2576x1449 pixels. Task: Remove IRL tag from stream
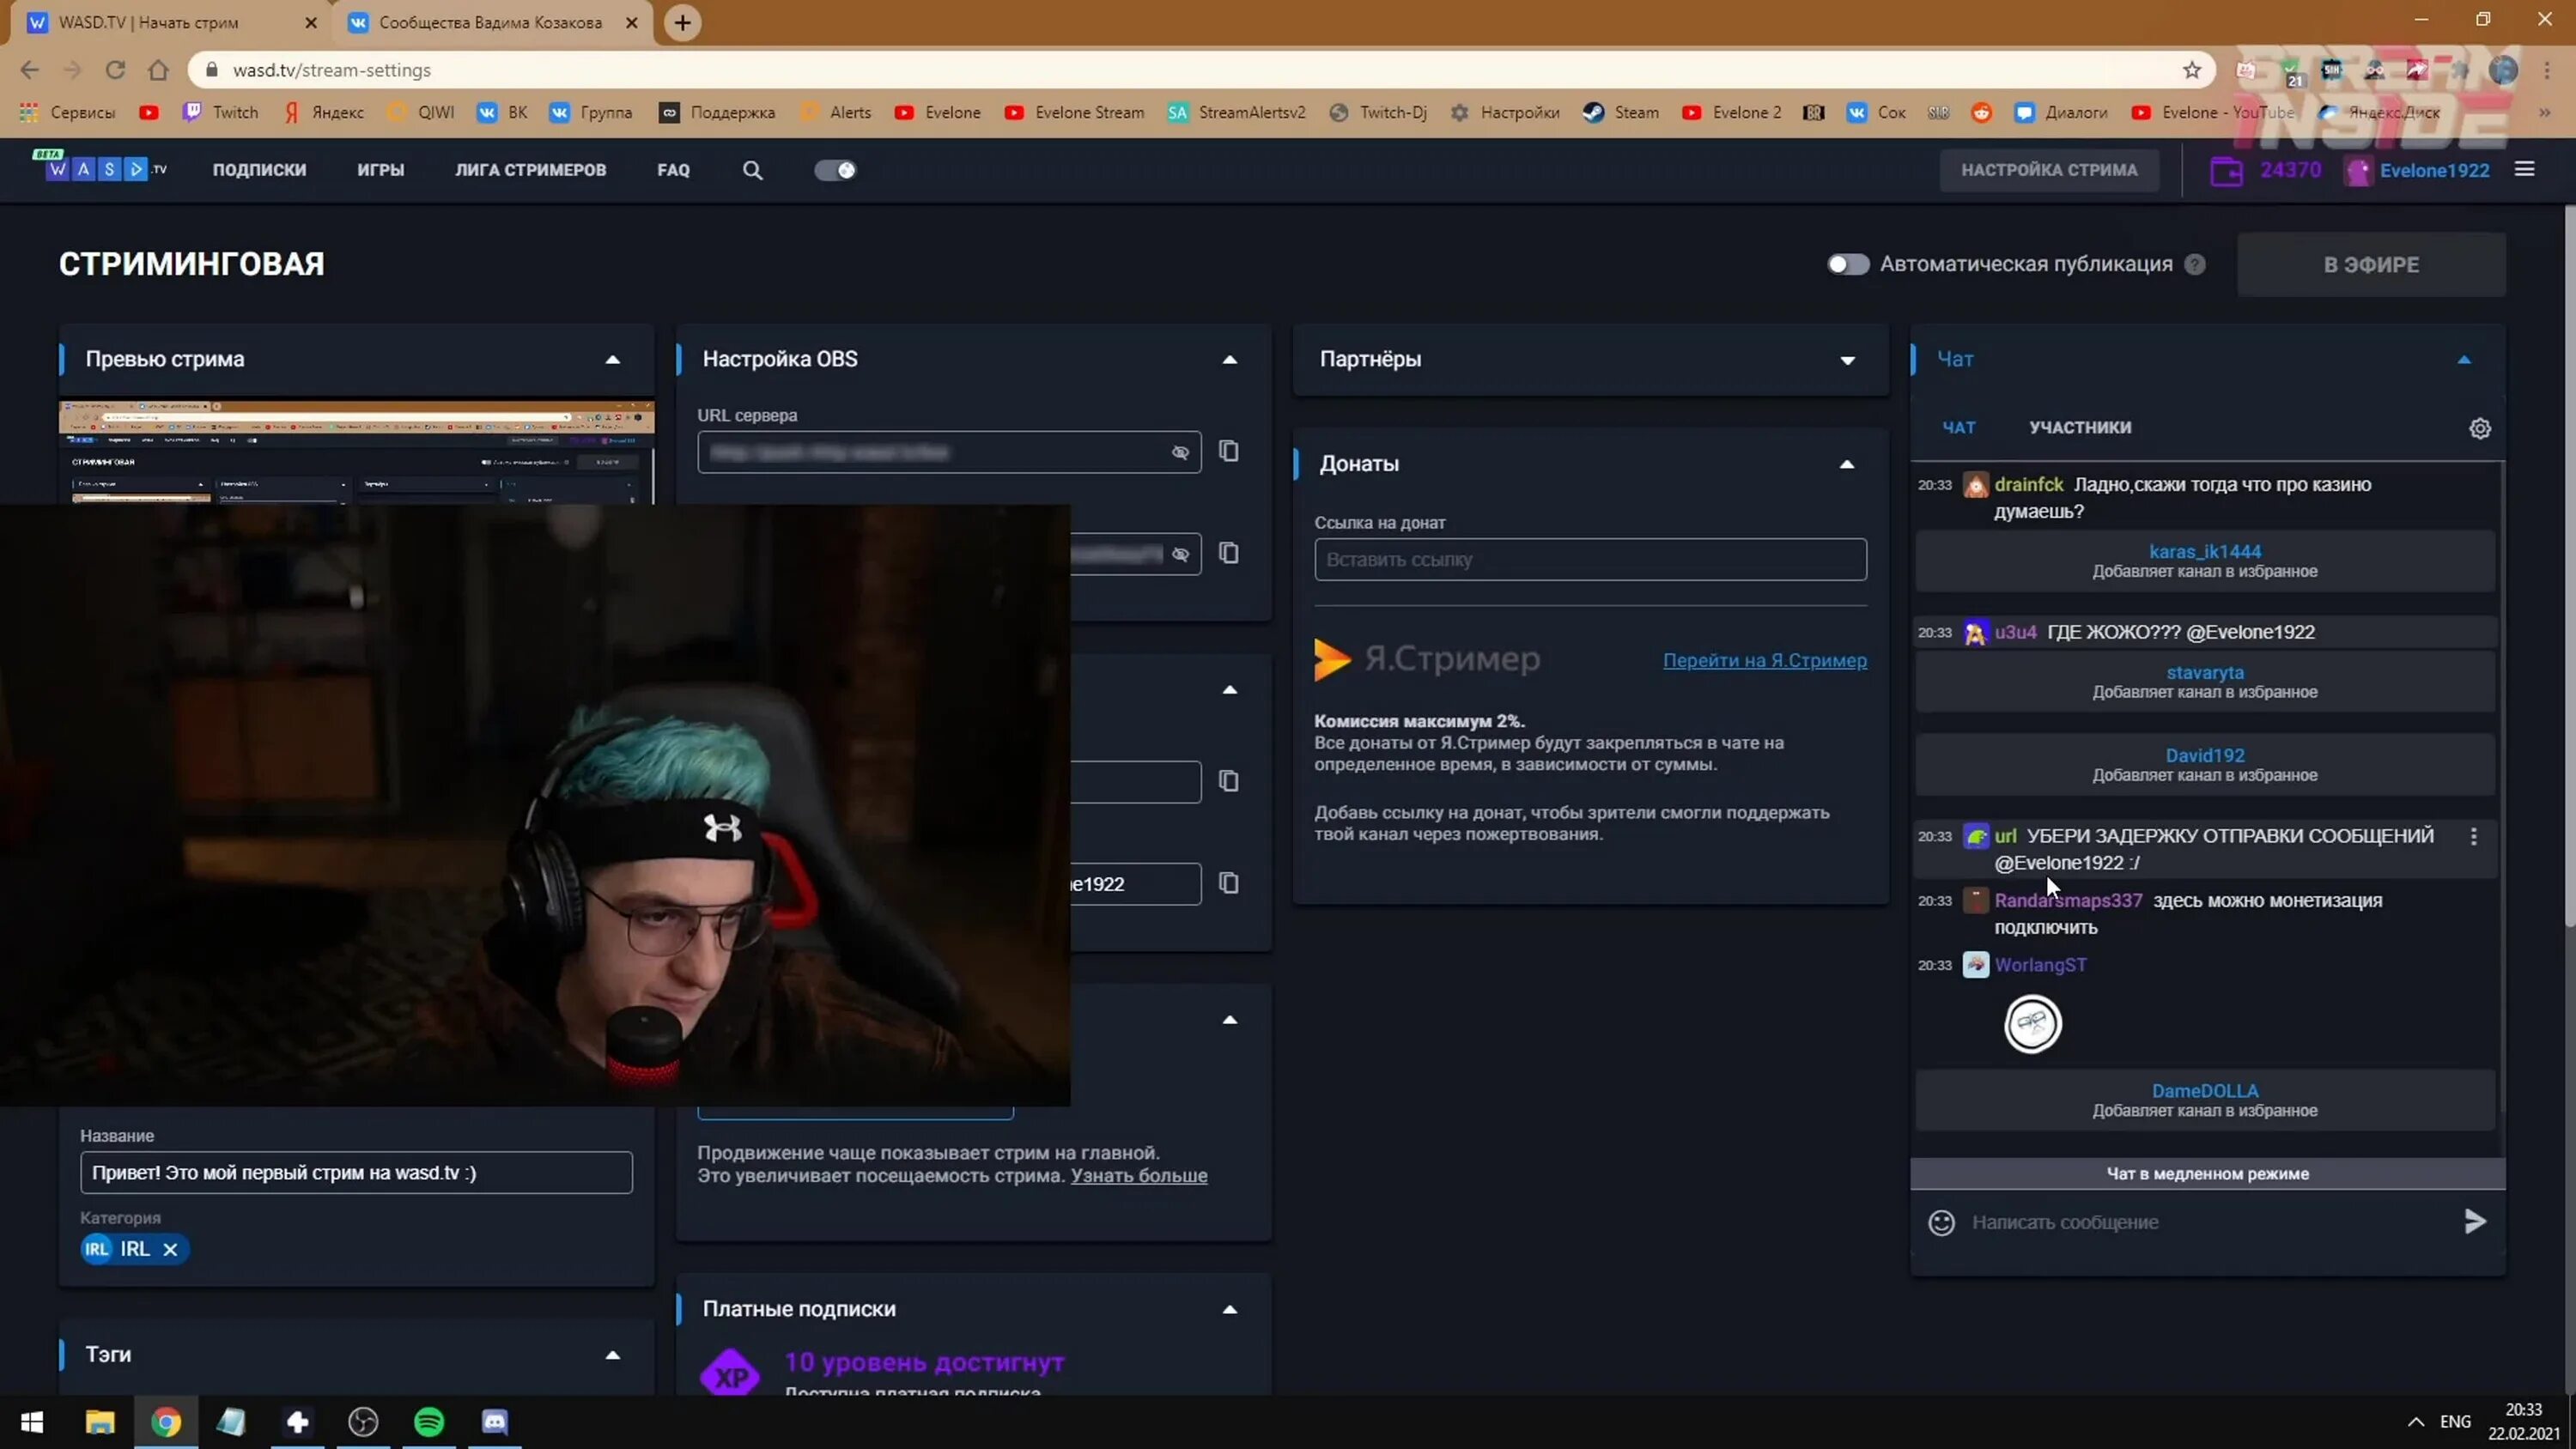170,1249
